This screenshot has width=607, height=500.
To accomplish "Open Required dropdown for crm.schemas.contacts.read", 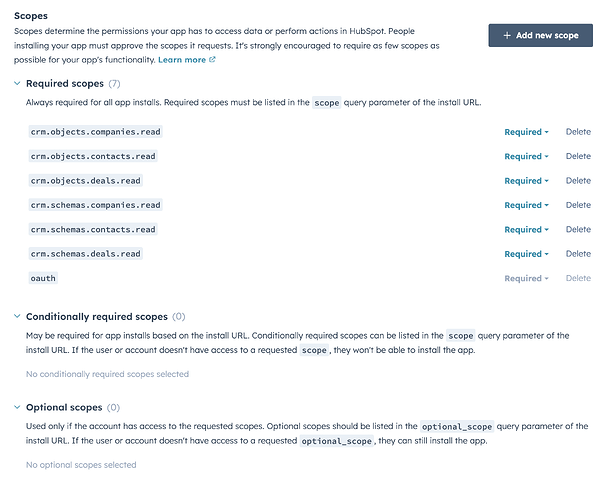I will 526,230.
